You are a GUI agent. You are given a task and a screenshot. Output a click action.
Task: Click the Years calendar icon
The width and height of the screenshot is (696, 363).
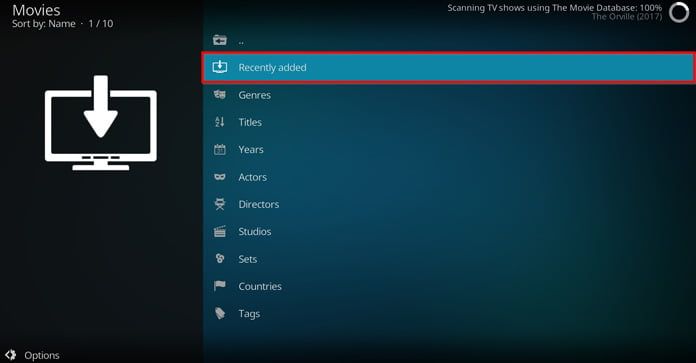pyautogui.click(x=220, y=150)
